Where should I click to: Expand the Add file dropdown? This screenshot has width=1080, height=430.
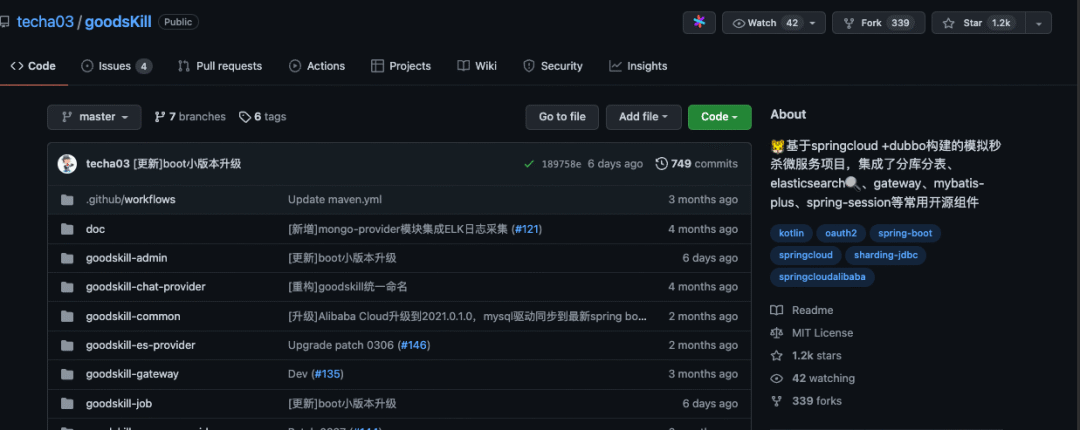pos(644,117)
